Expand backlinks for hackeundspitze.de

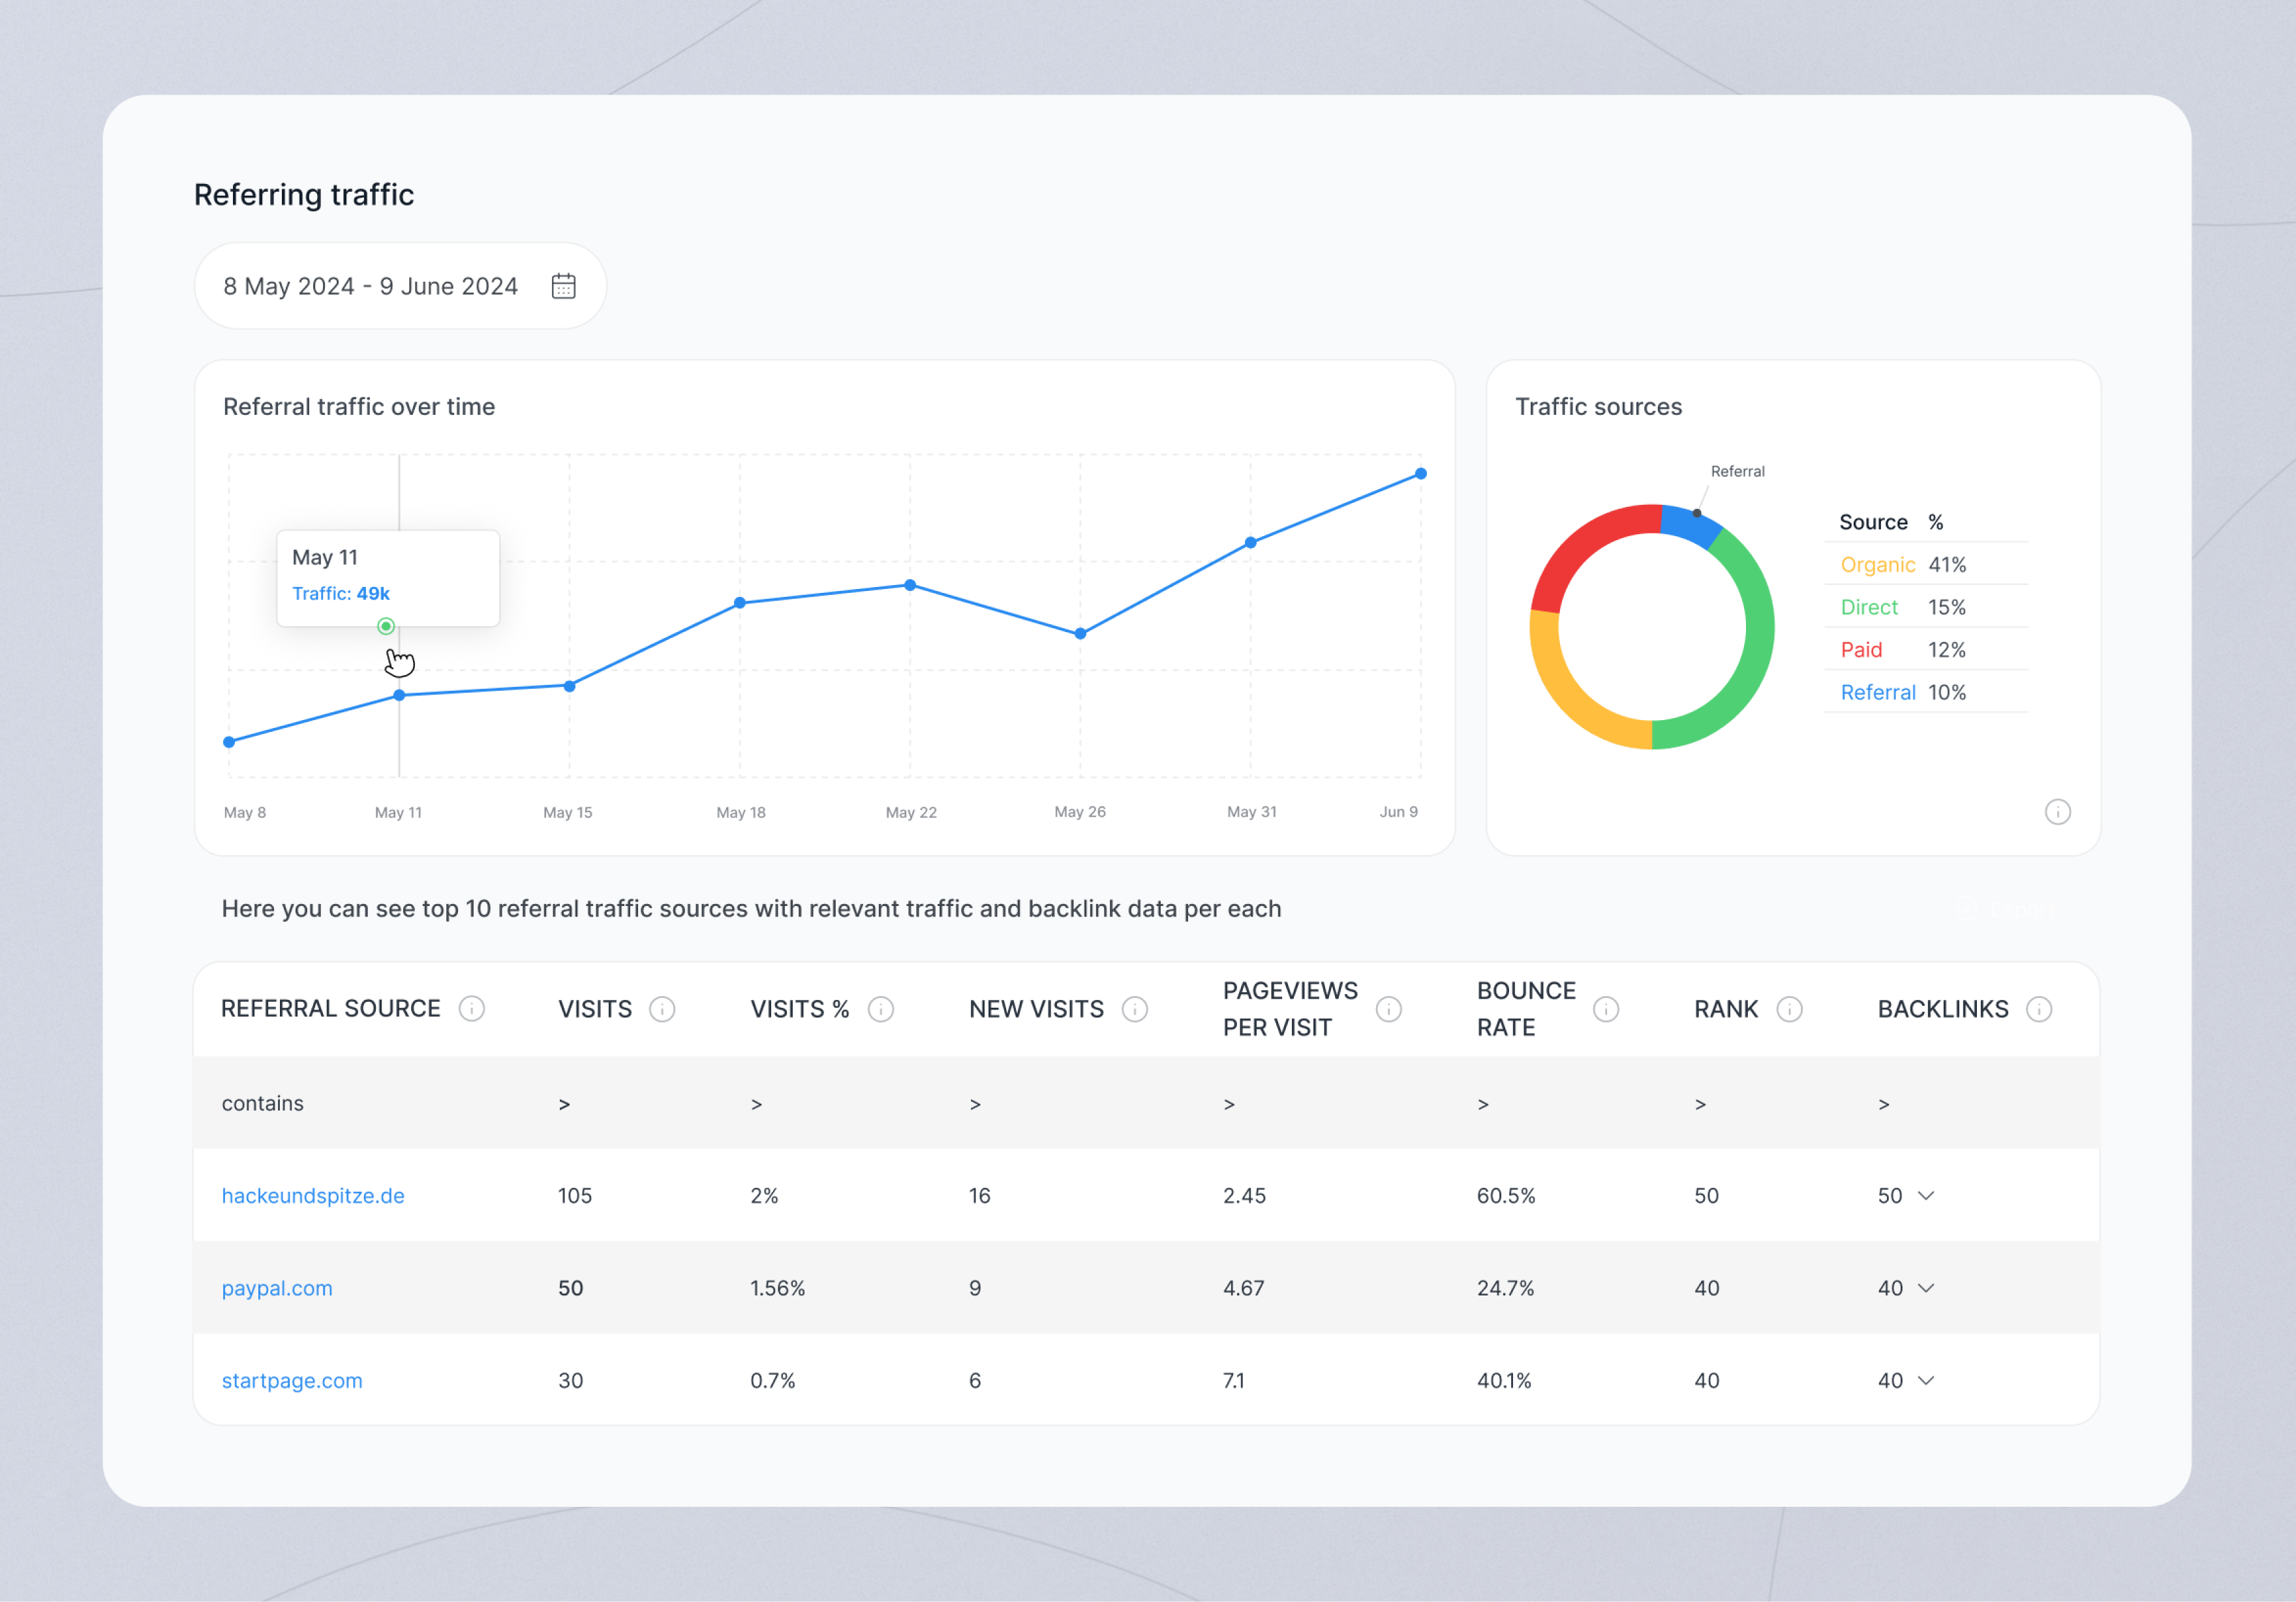[x=1925, y=1194]
